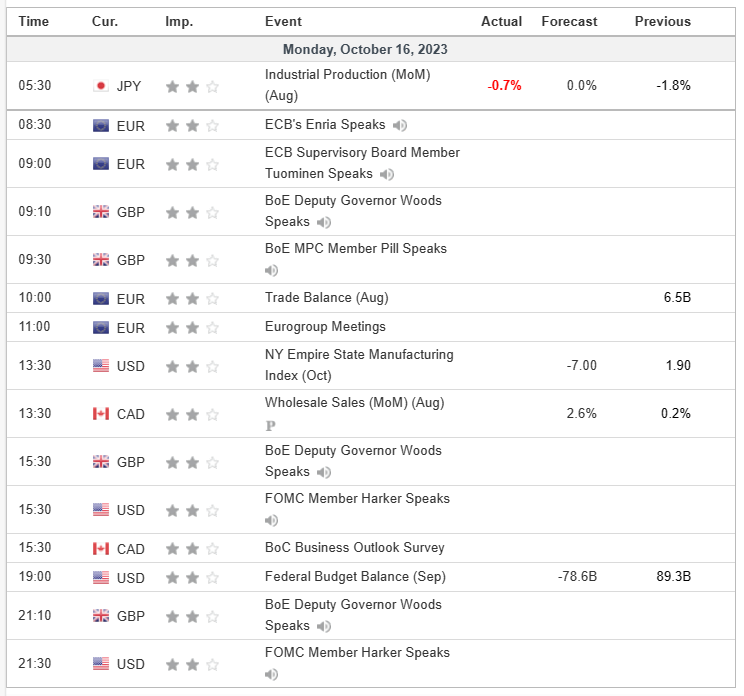Click preliminary 'P' icon under Wholesale Sales
The width and height of the screenshot is (744, 696).
(x=270, y=424)
